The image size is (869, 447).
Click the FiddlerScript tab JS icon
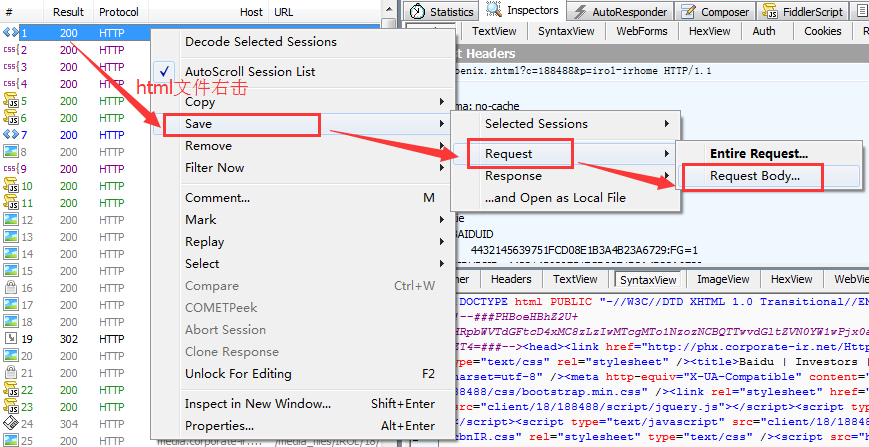point(770,12)
